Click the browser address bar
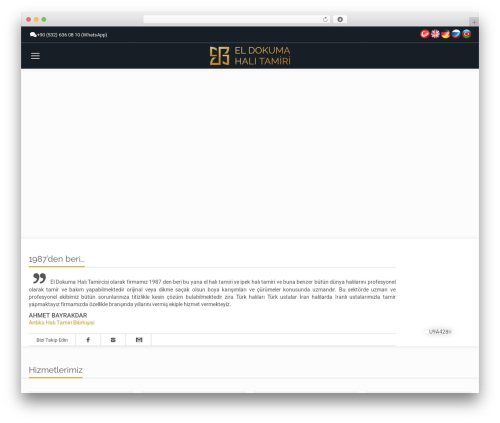Screen dimensions: 500x423 pos(237,19)
